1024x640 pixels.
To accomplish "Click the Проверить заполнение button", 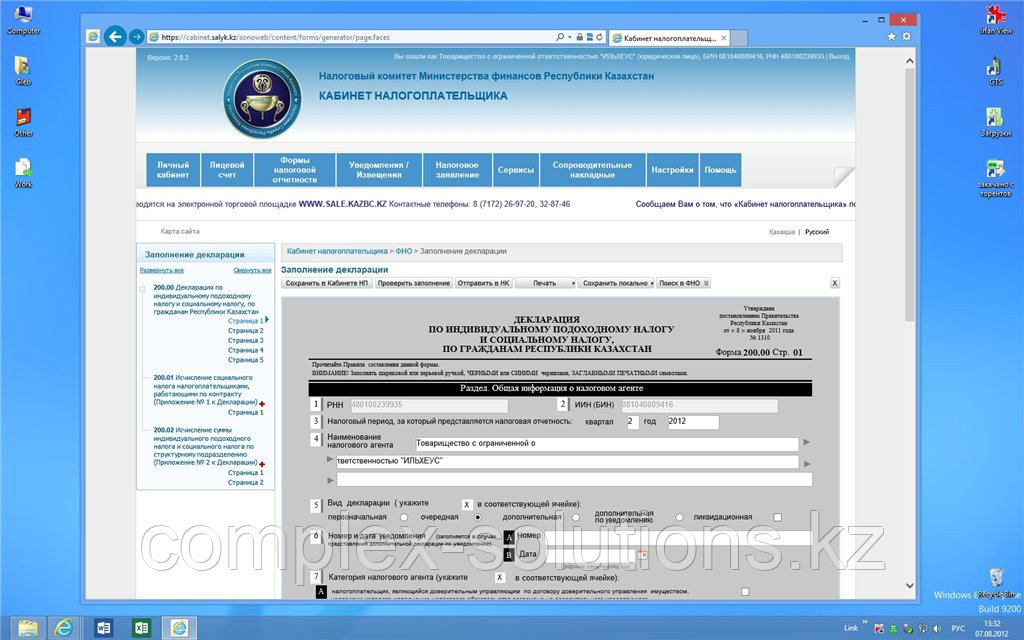I will pyautogui.click(x=414, y=283).
